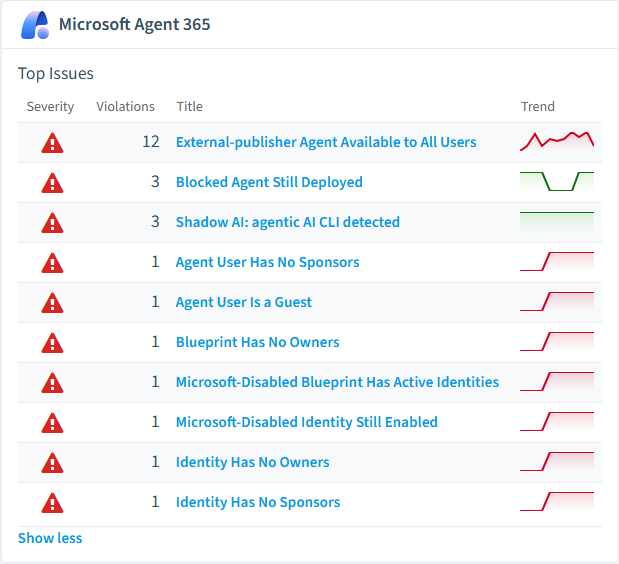The height and width of the screenshot is (564, 619).
Task: Open the Identity Has No Sponsors issue
Action: tap(258, 502)
